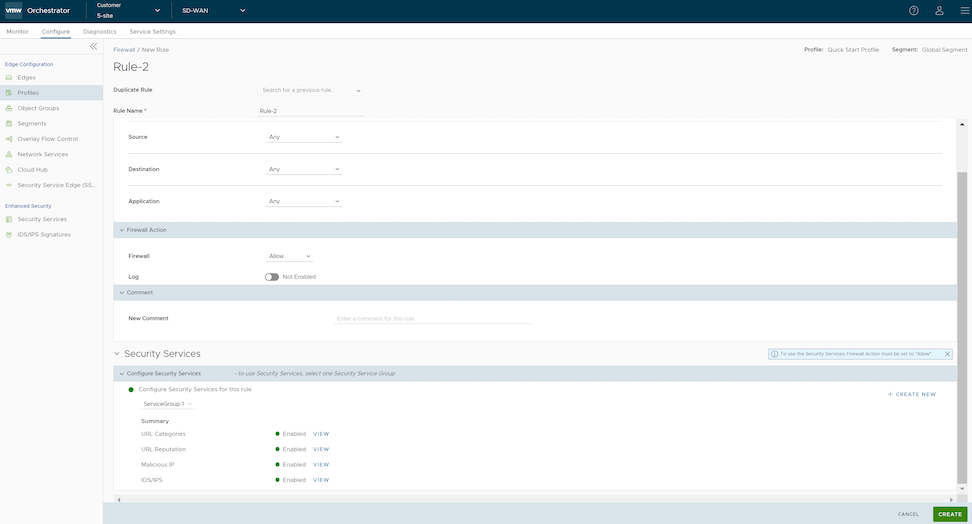Open the Firewall action Allow dropdown
This screenshot has width=972, height=524.
pos(290,256)
